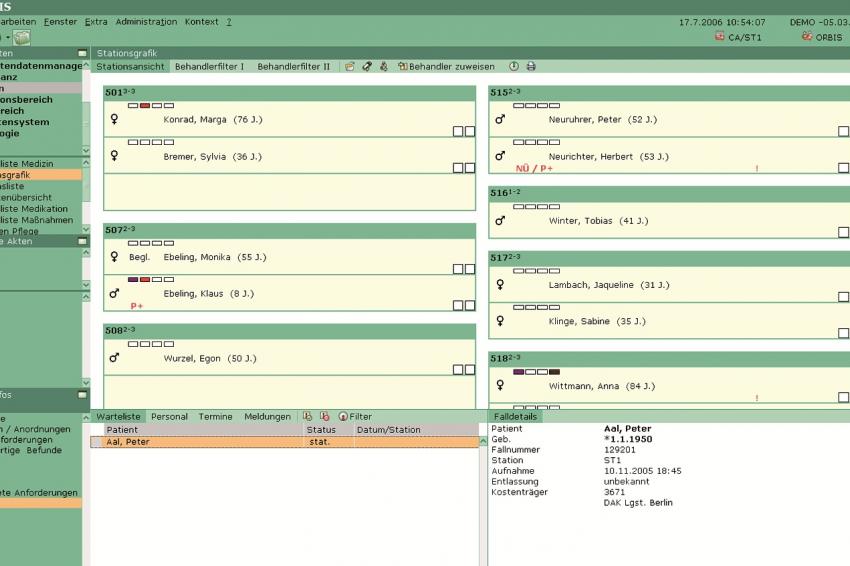Click the dark brown status segment above Wittmann, Anna

[x=554, y=371]
